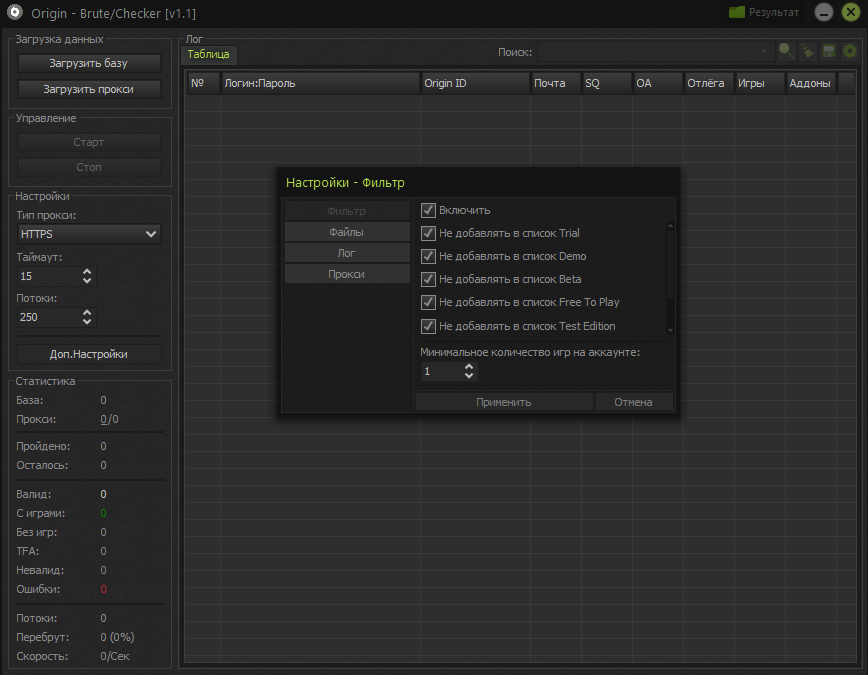Increase minimum games count
This screenshot has height=675, width=868.
click(469, 367)
